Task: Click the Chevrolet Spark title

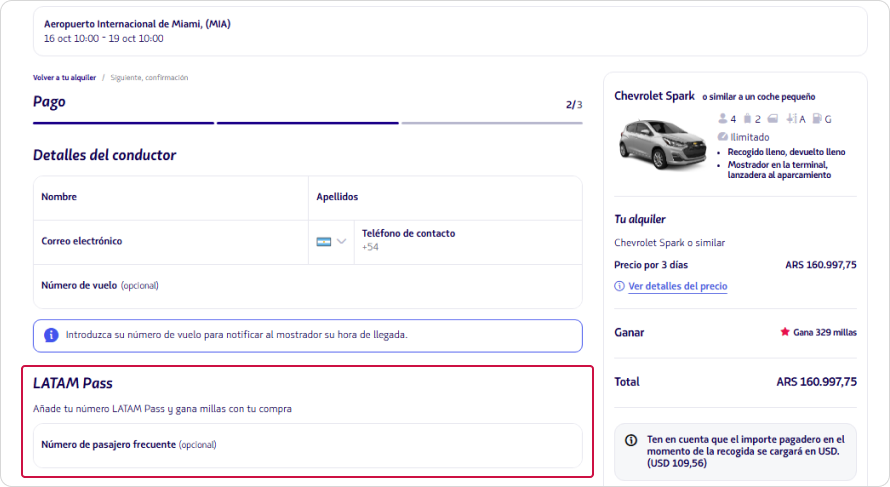Action: 654,96
